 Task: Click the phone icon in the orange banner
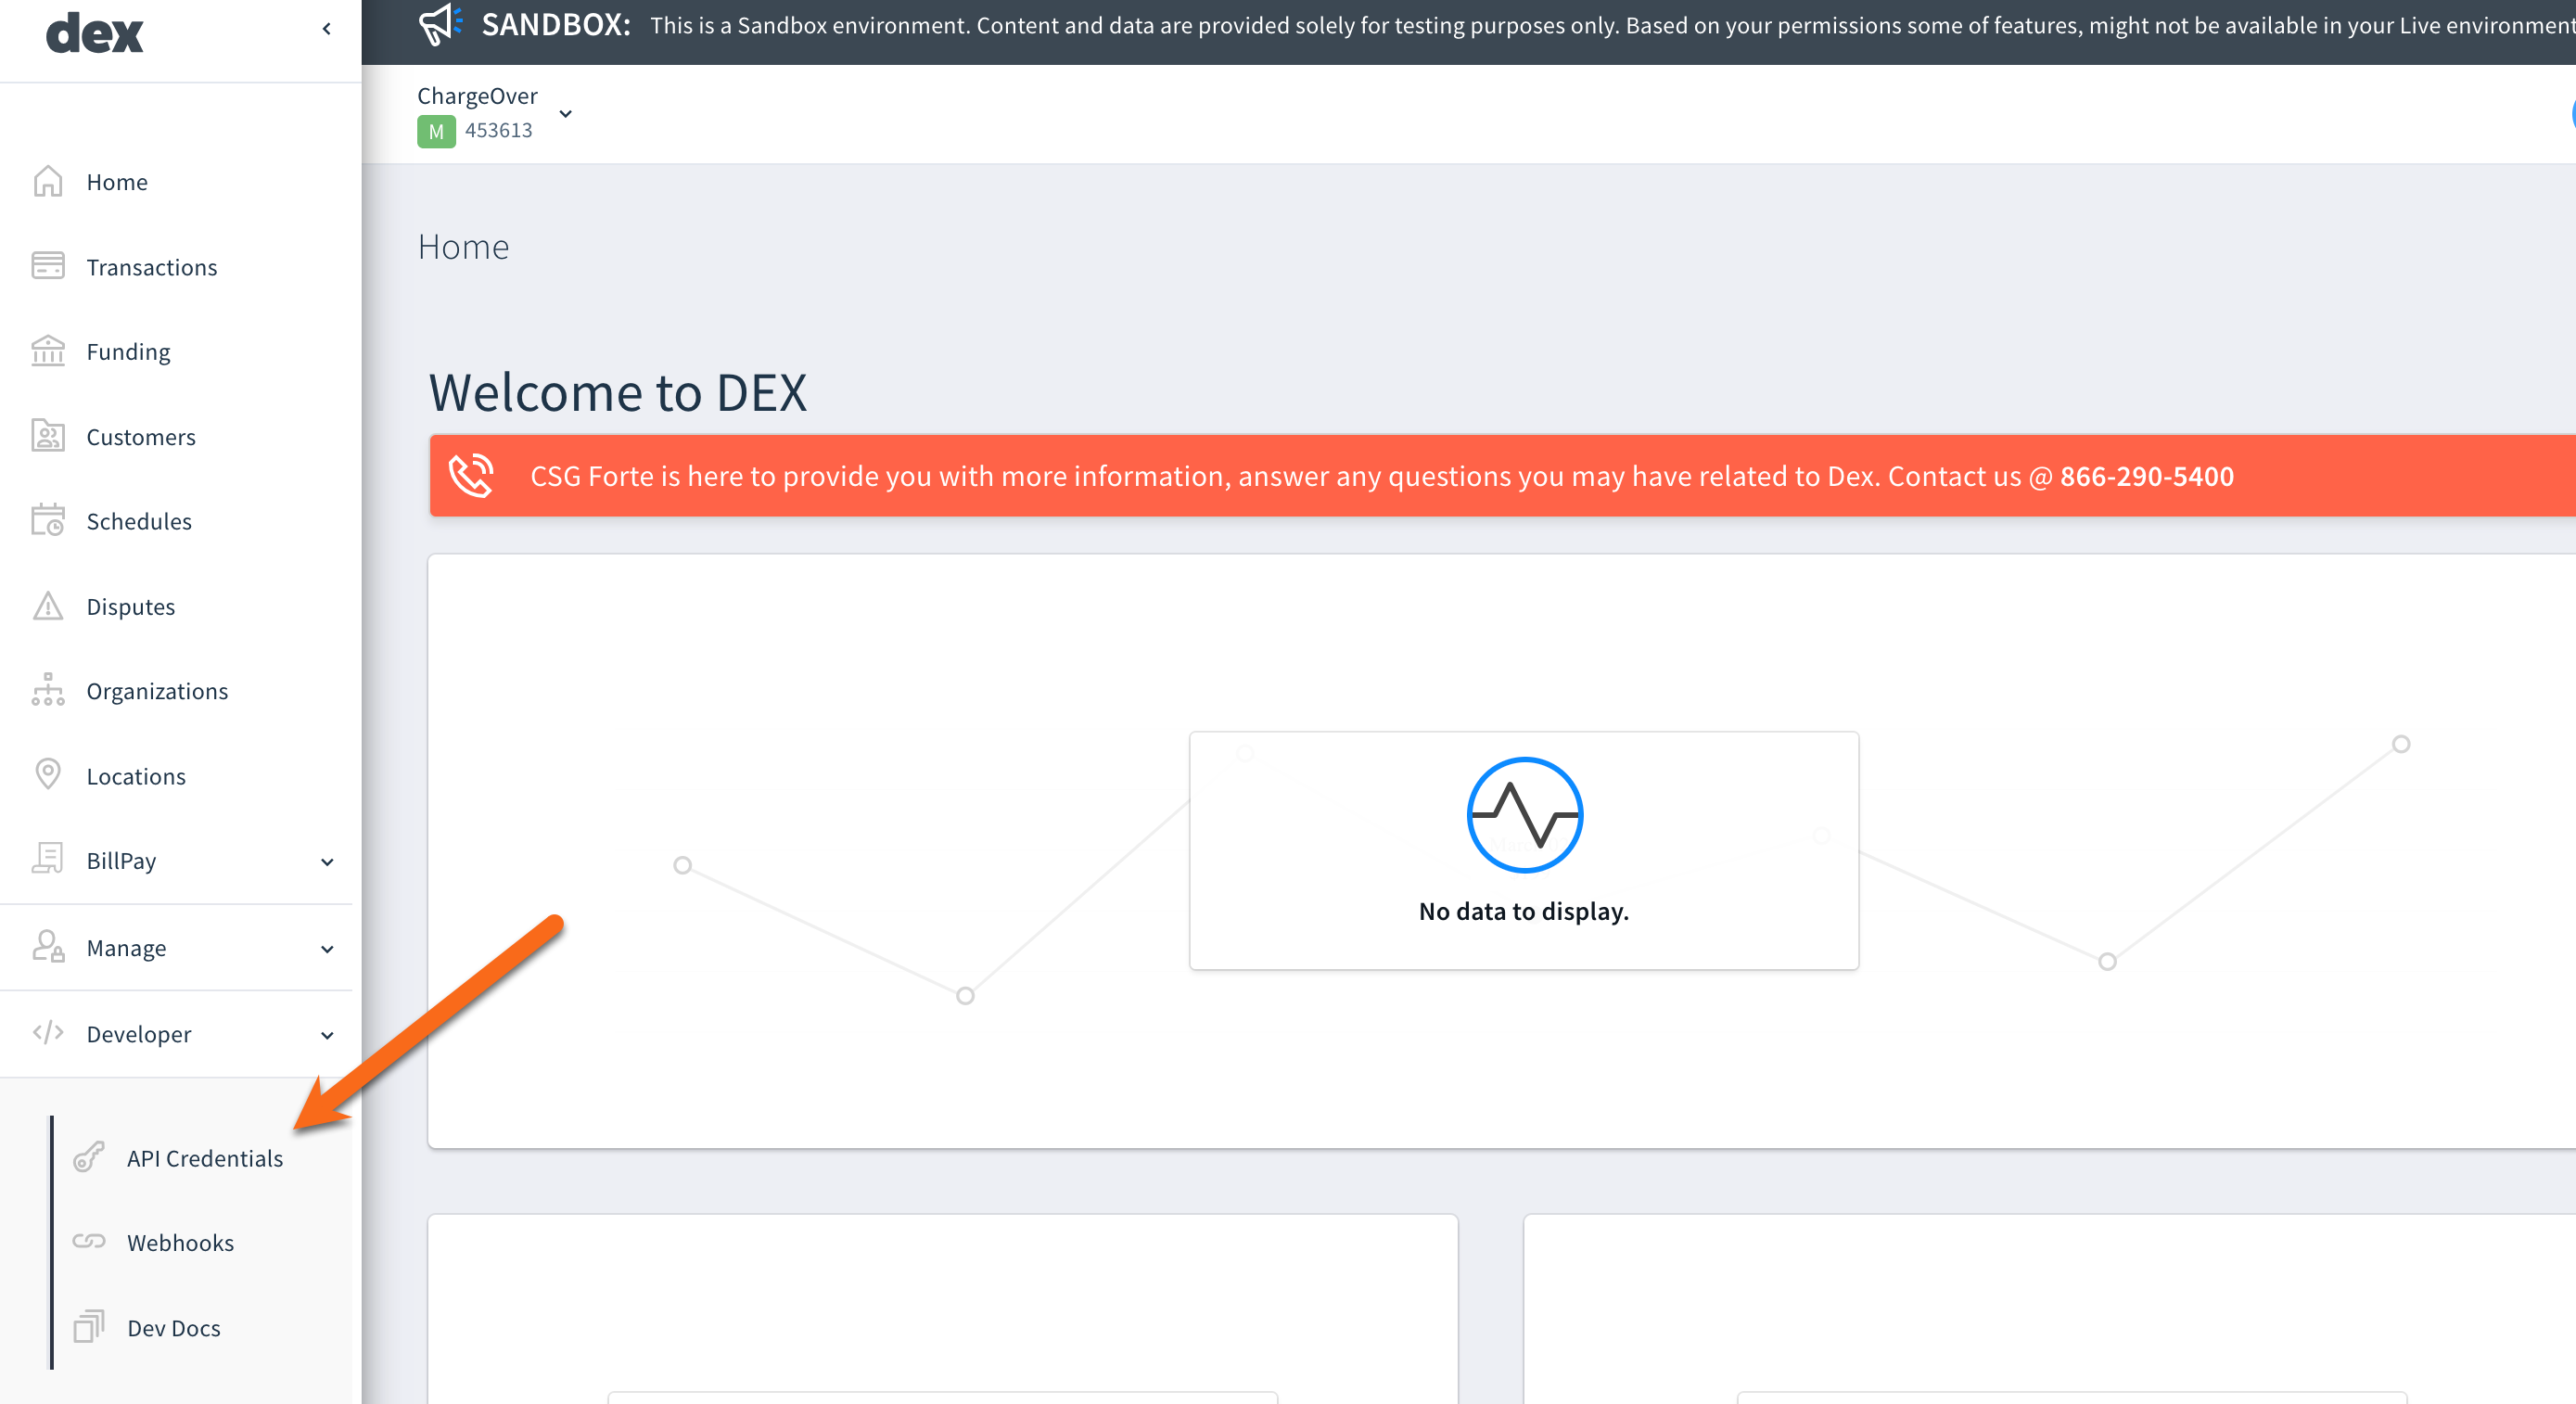[471, 476]
